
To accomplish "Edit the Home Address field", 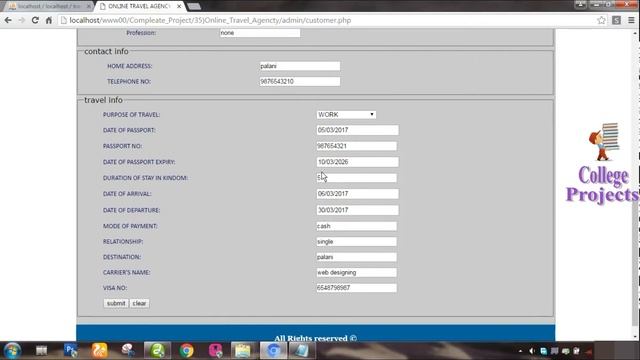I will click(x=300, y=66).
